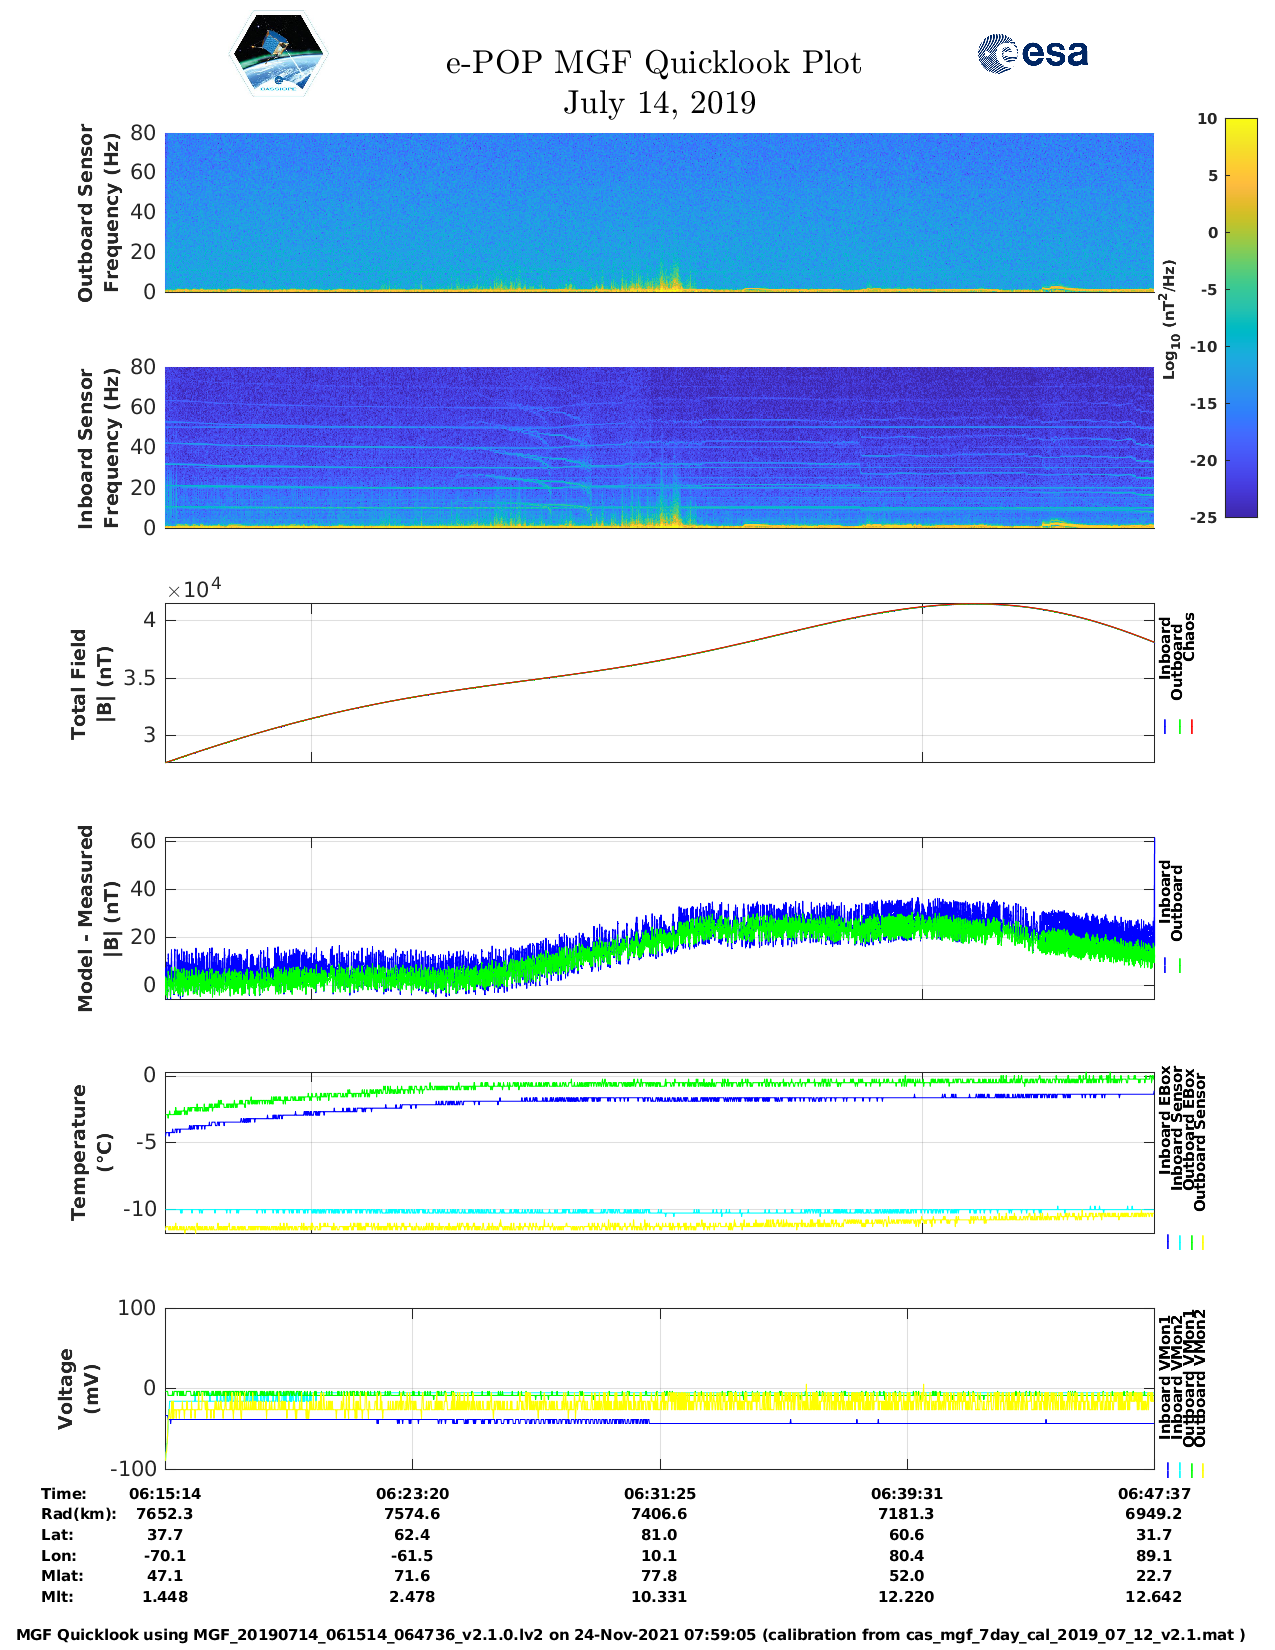The image size is (1275, 1650).
Task: Click the "e-POP MGF Quicklook Plot" title
Action: (x=653, y=63)
